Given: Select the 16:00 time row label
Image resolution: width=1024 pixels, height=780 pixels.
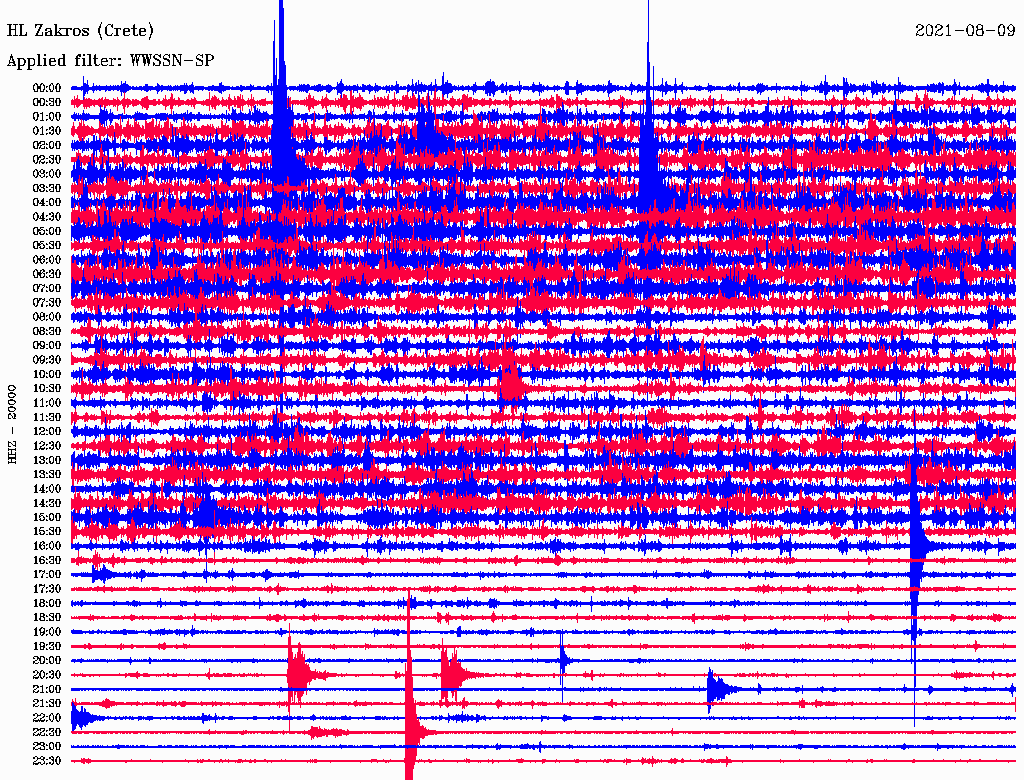Looking at the screenshot, I should [47, 546].
